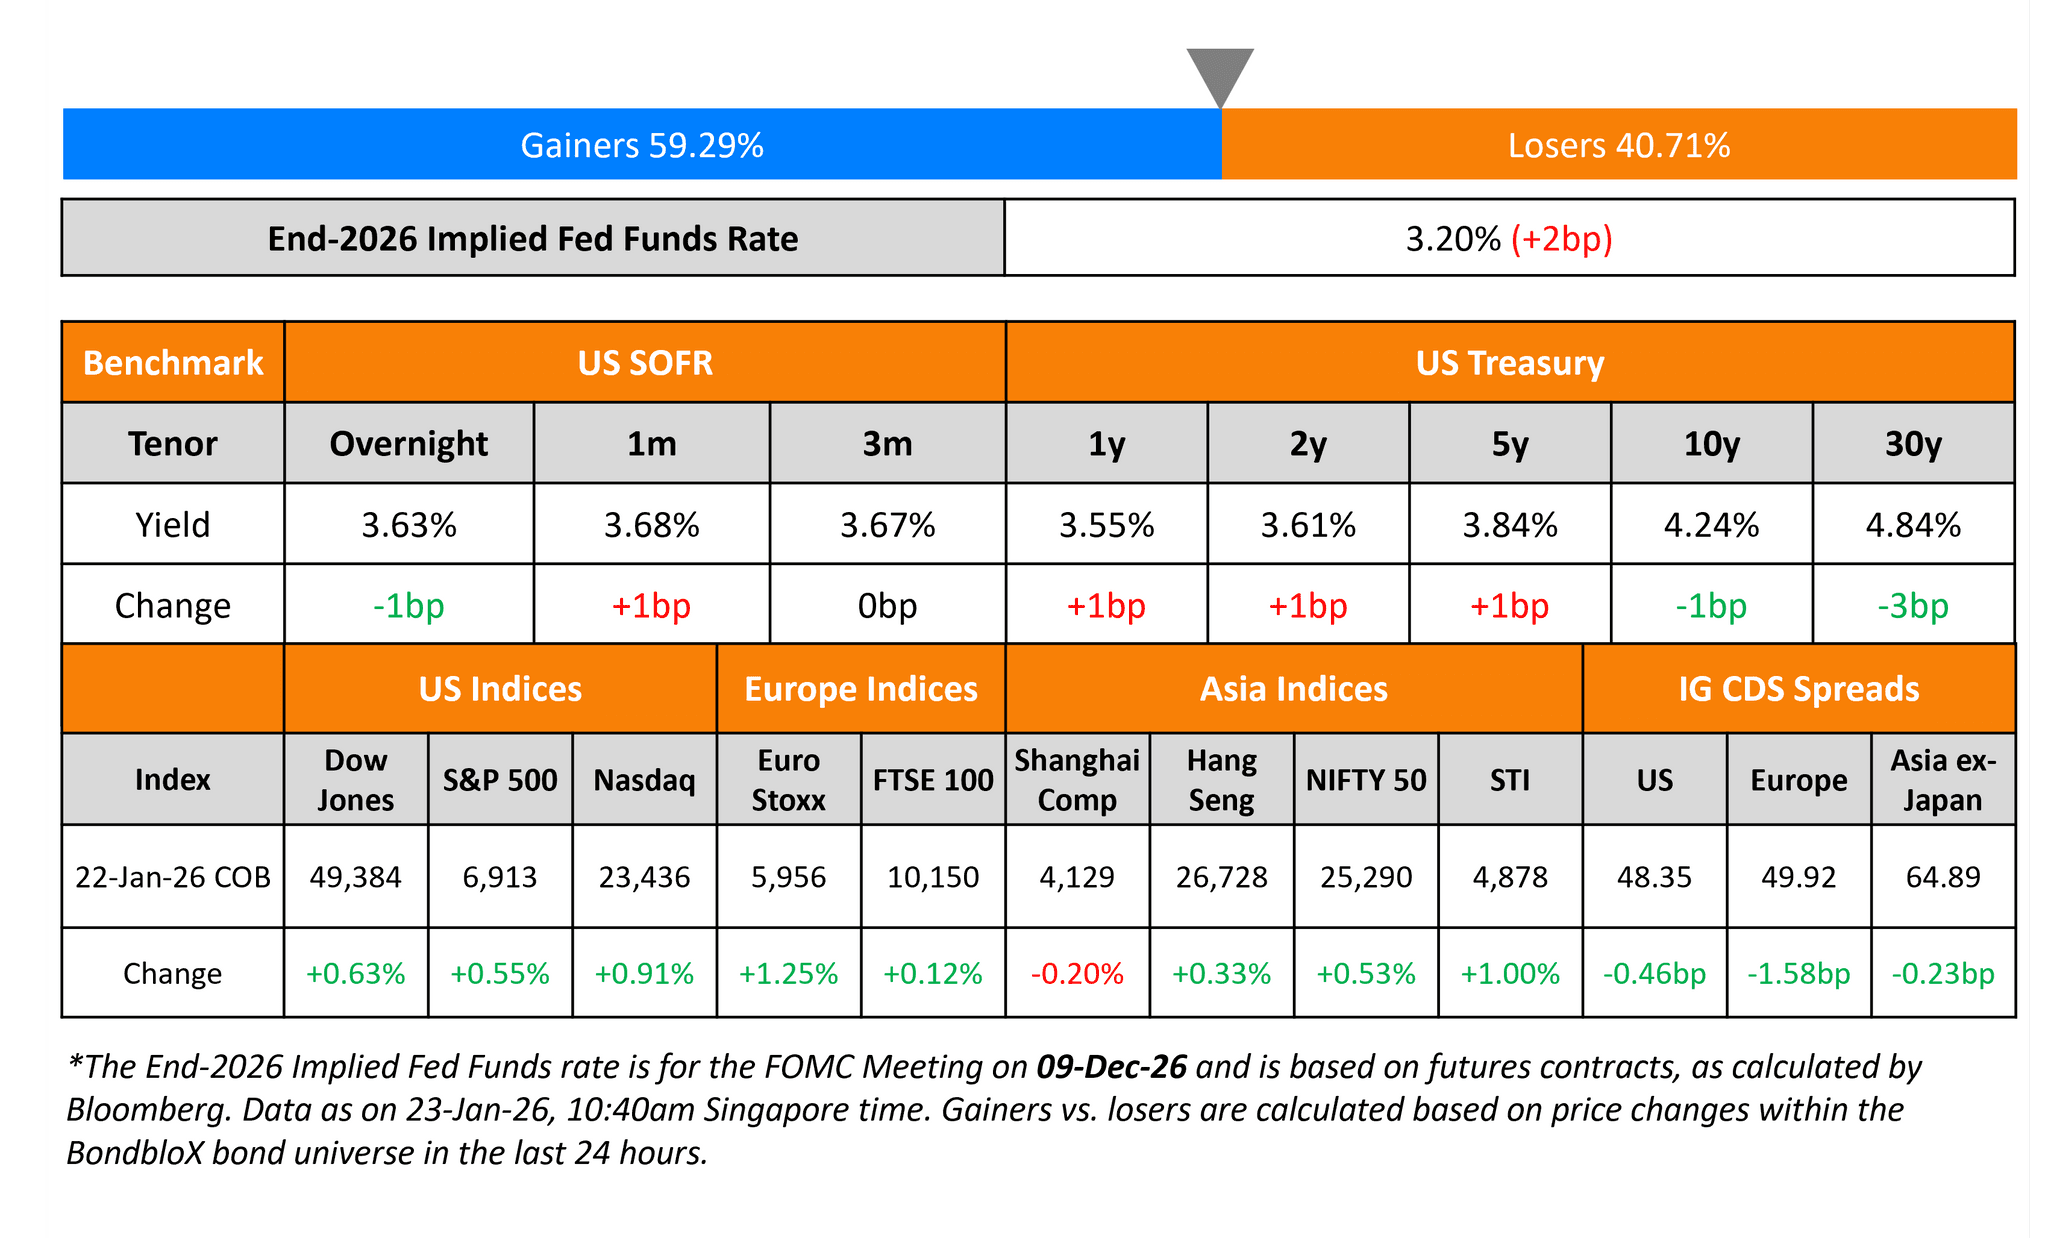Click the gray triangle marker above the bar
This screenshot has height=1238, width=2048.
(x=1220, y=72)
